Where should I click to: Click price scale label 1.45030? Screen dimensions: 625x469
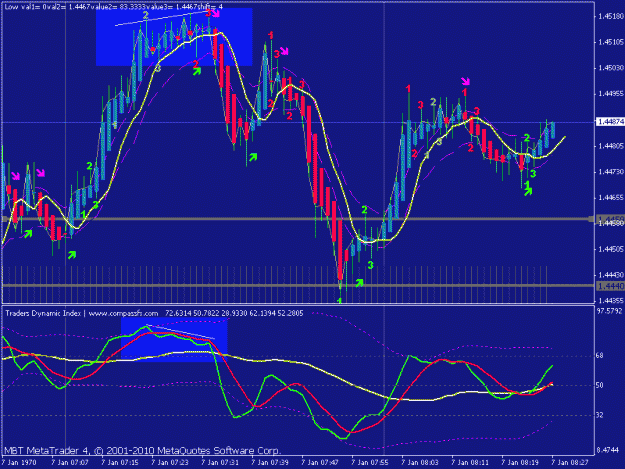tap(610, 68)
